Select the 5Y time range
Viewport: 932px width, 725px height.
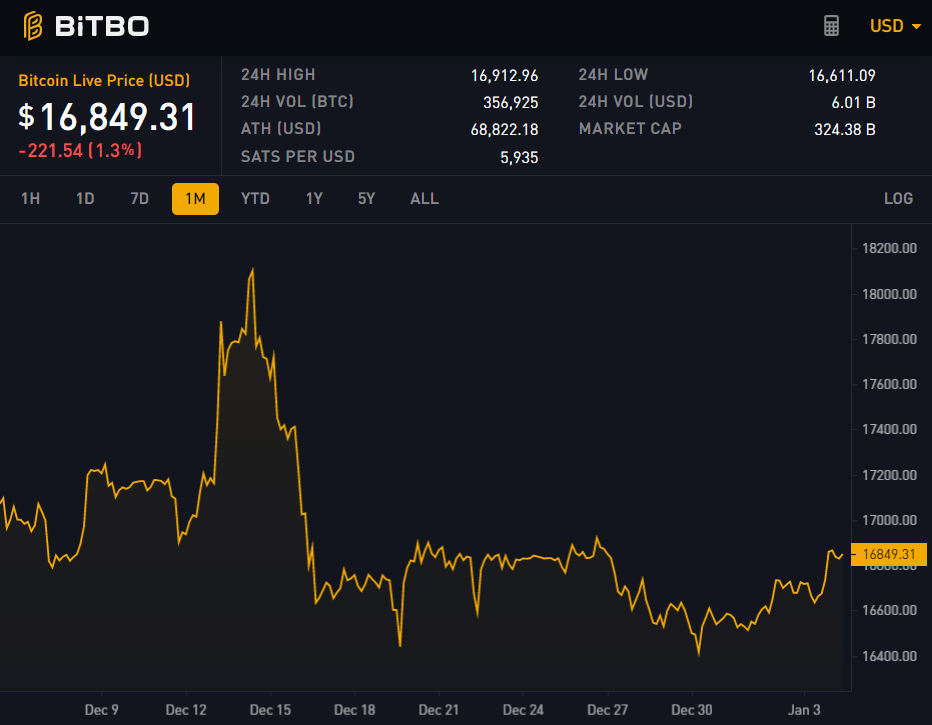click(366, 198)
